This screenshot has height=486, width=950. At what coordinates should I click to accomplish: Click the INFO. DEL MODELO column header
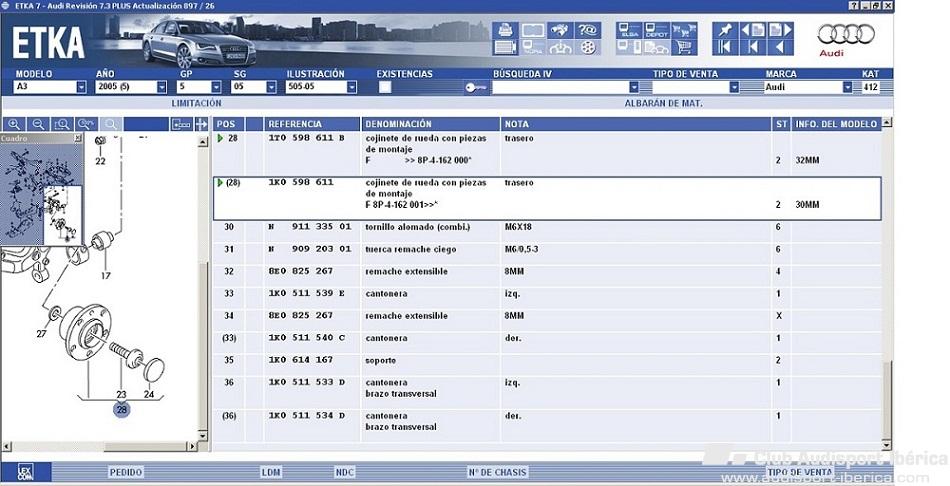(836, 124)
